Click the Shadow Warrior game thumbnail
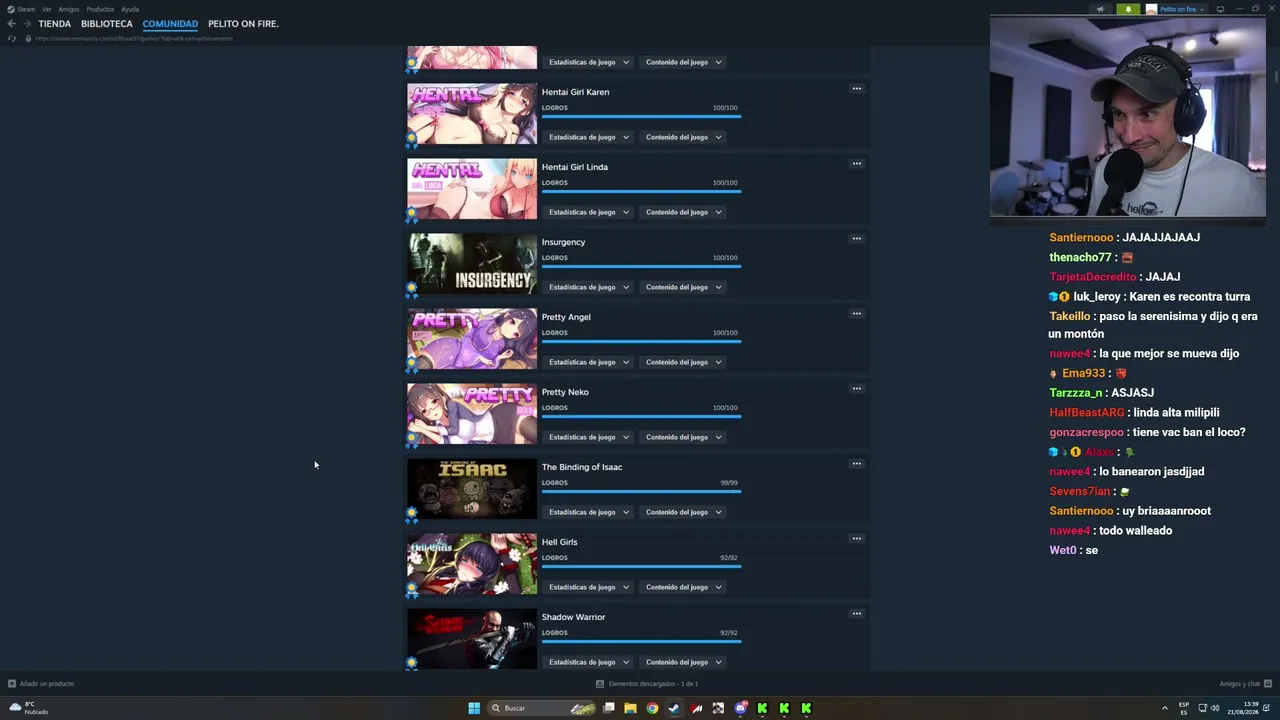Screen dimensions: 1280x720 [x=472, y=639]
